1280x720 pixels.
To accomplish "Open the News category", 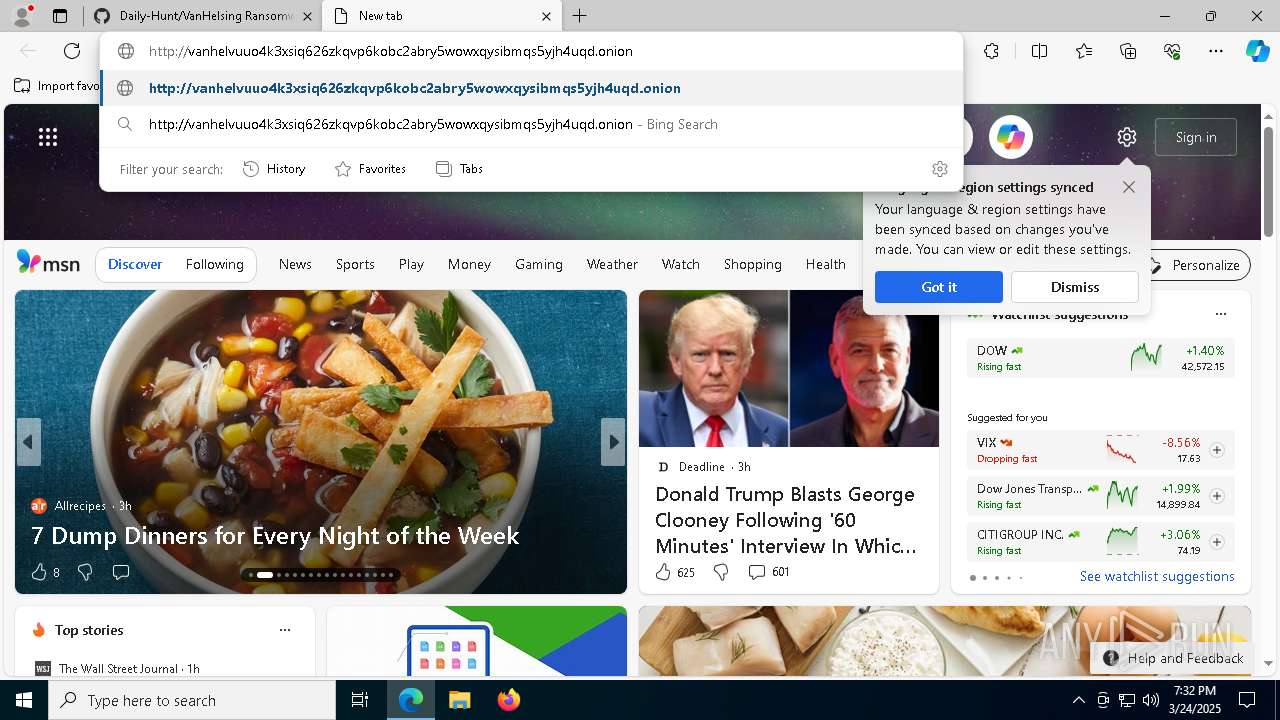I will point(295,264).
